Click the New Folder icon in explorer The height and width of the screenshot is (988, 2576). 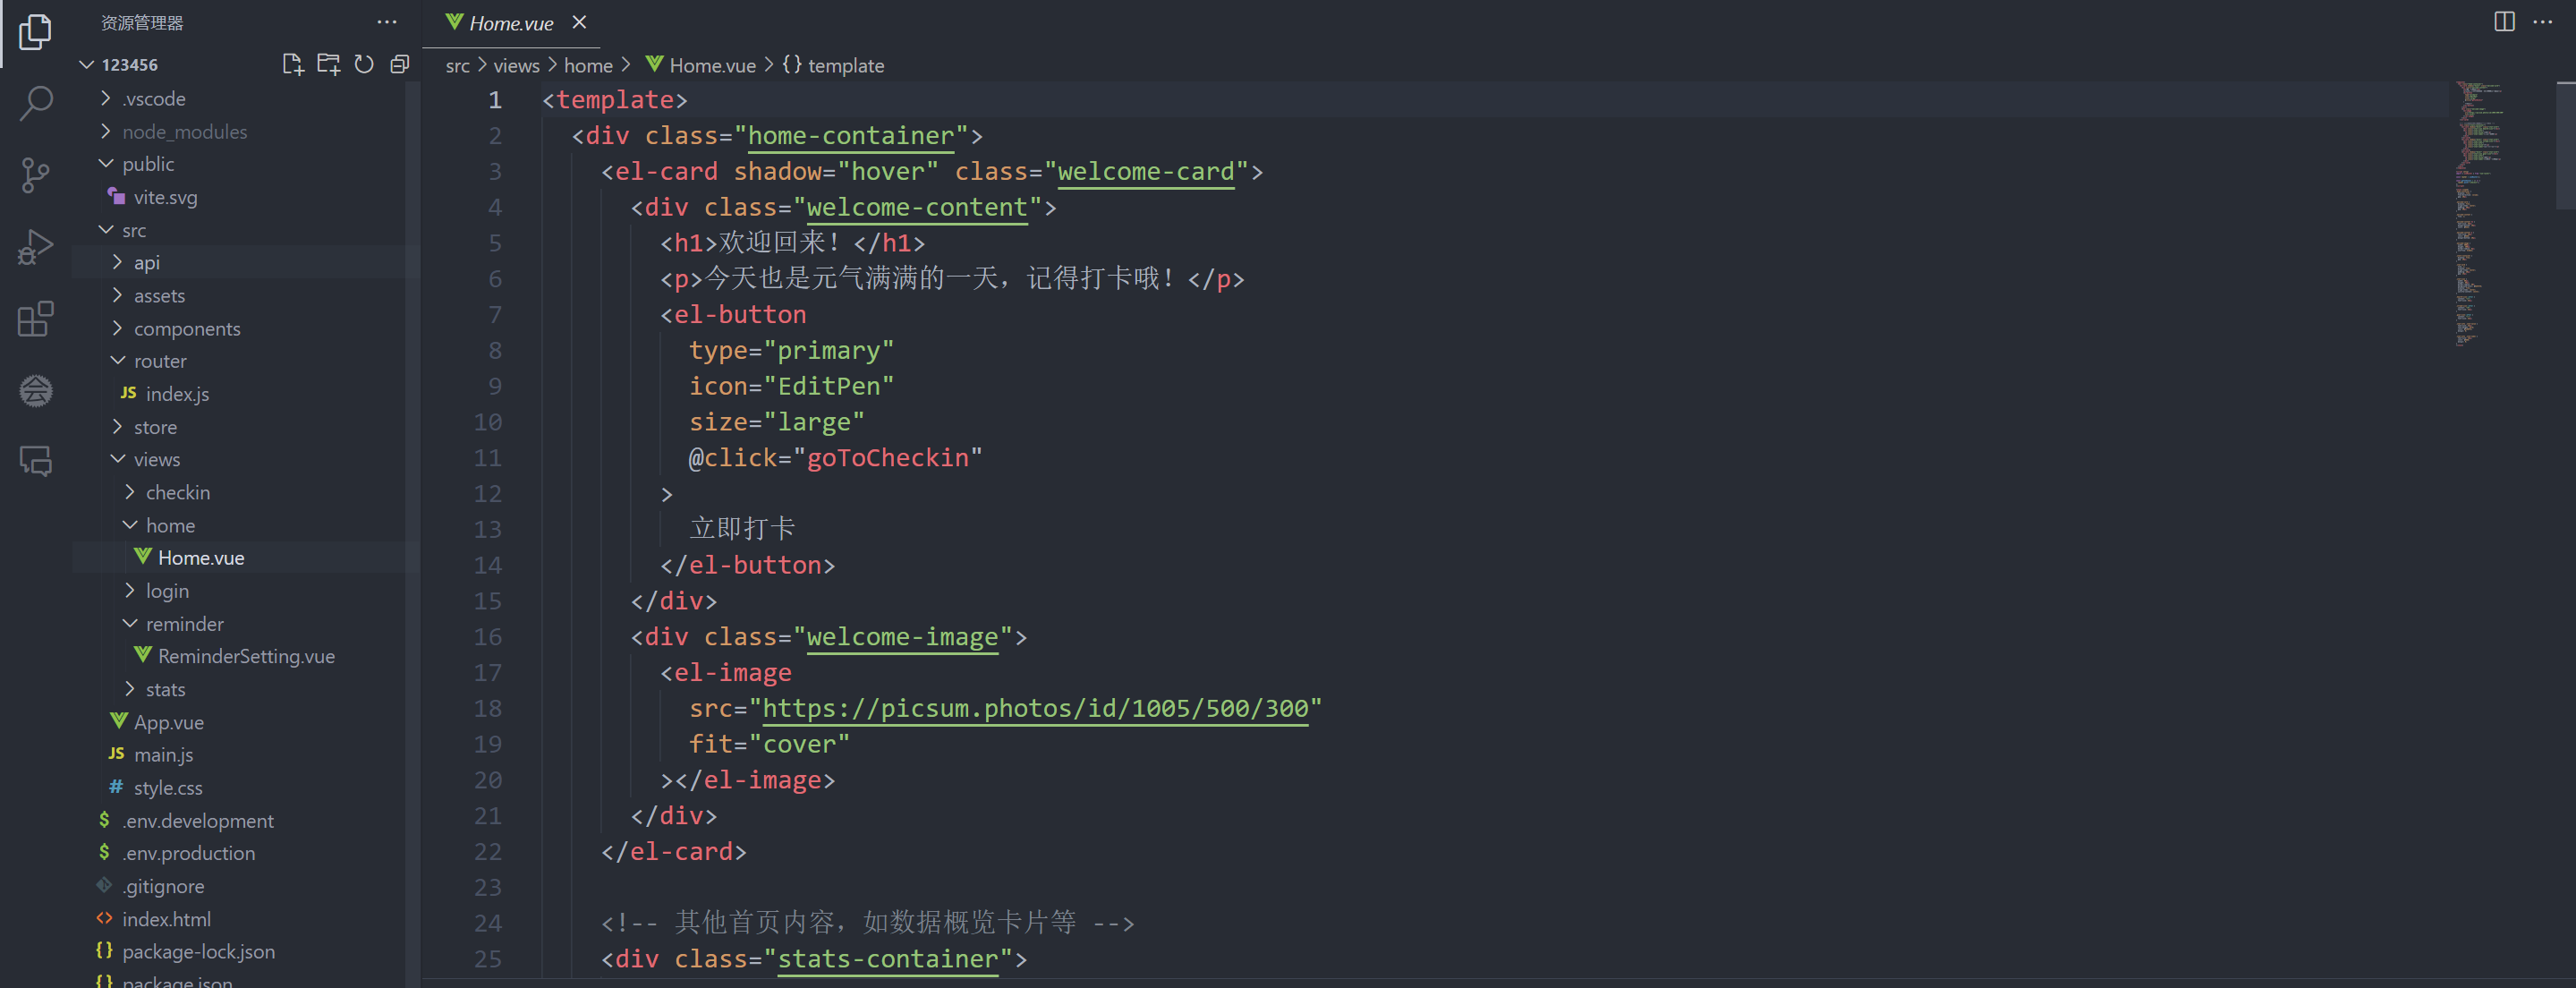coord(328,65)
